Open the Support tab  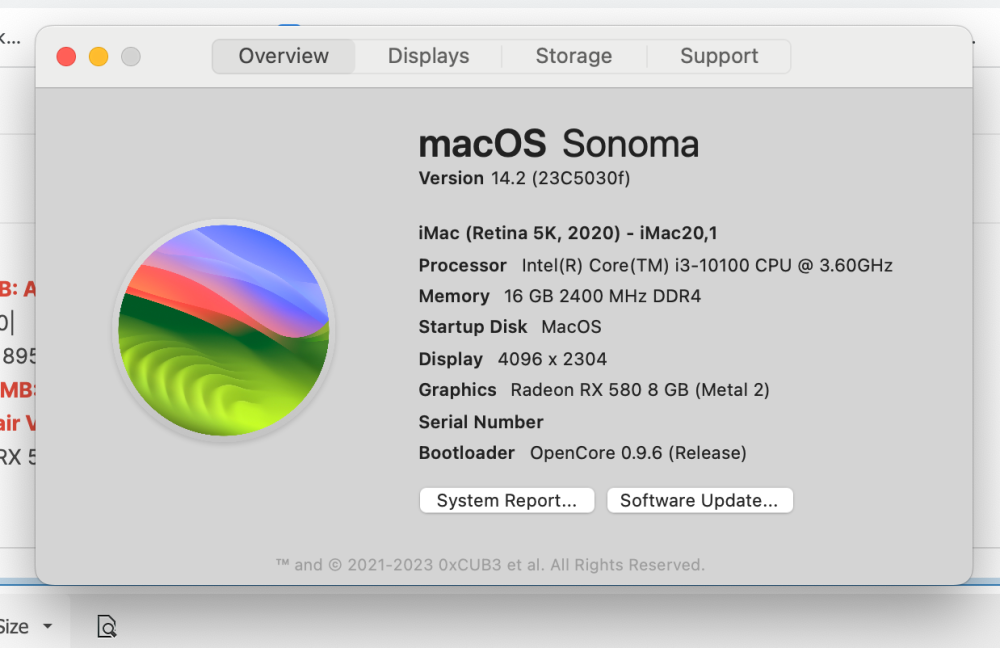(719, 56)
